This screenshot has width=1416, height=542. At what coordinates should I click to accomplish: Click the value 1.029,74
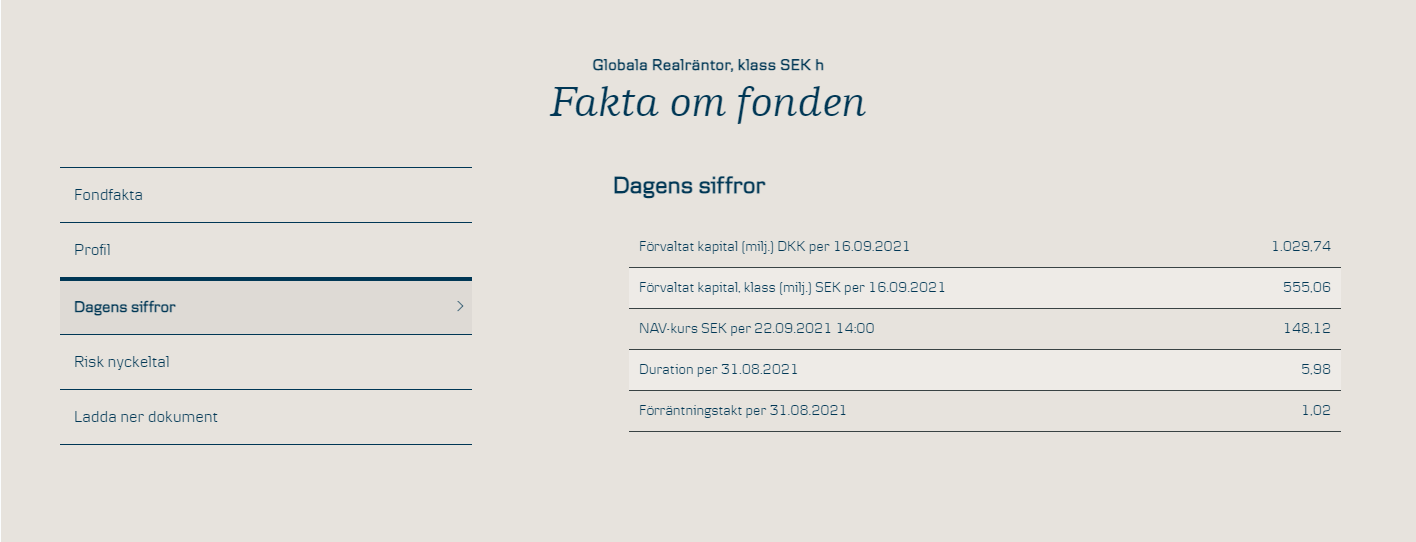[1301, 246]
